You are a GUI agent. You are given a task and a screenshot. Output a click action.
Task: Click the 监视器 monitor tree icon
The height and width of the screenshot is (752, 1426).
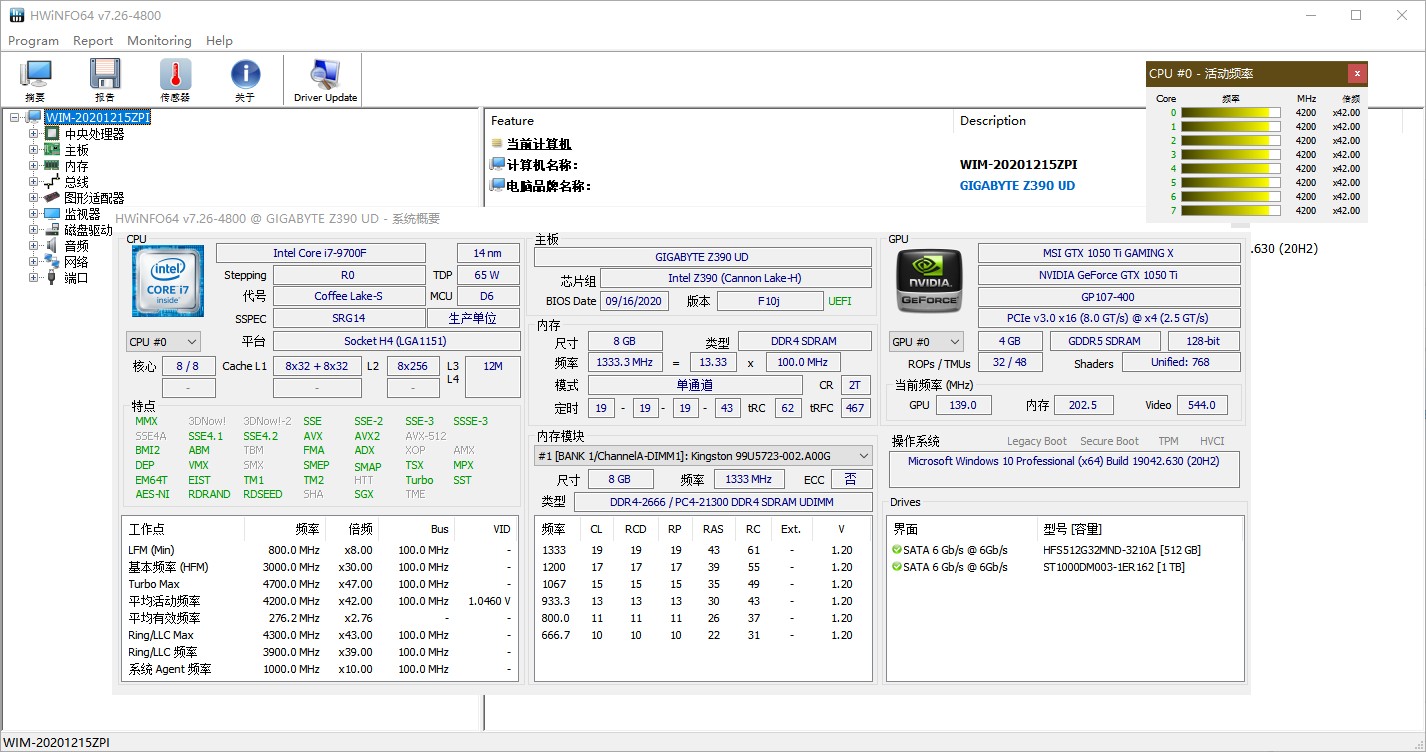tap(52, 214)
